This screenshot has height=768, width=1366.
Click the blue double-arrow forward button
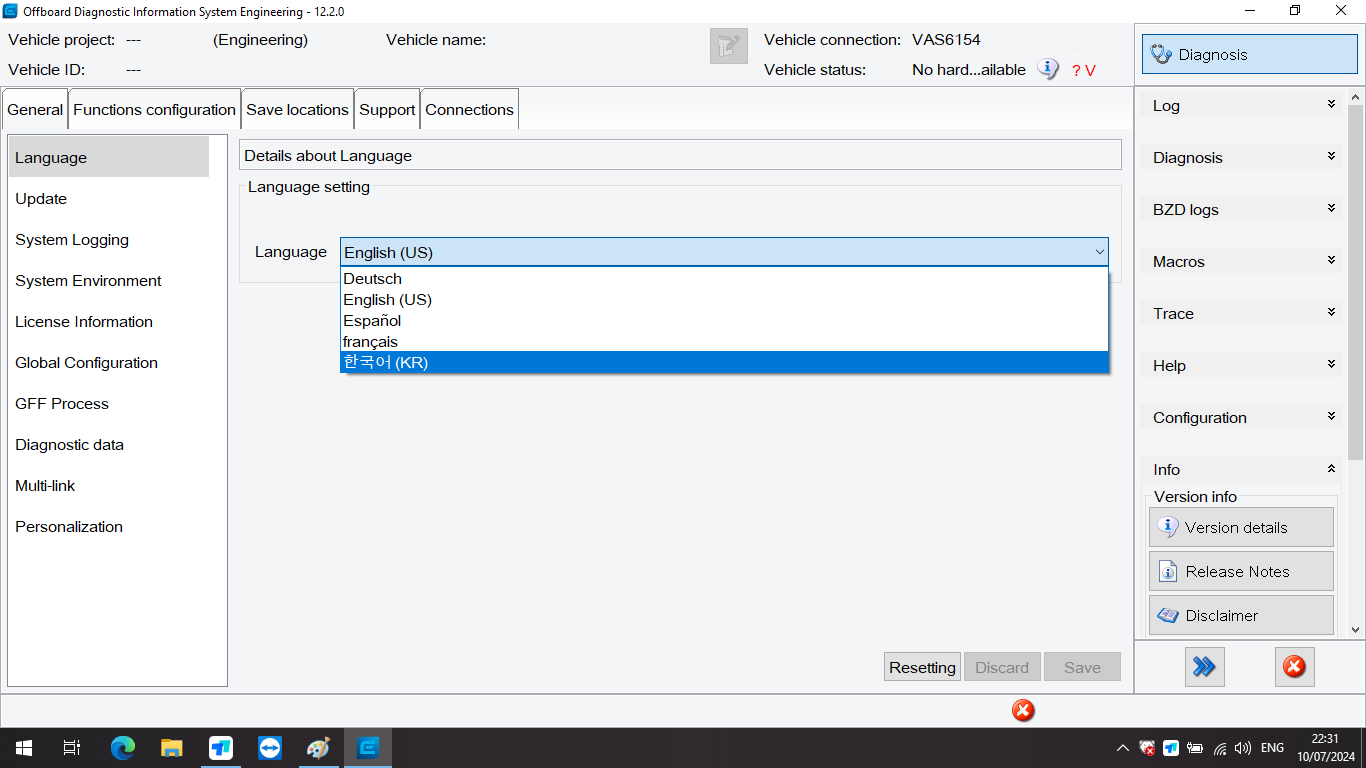pyautogui.click(x=1204, y=667)
